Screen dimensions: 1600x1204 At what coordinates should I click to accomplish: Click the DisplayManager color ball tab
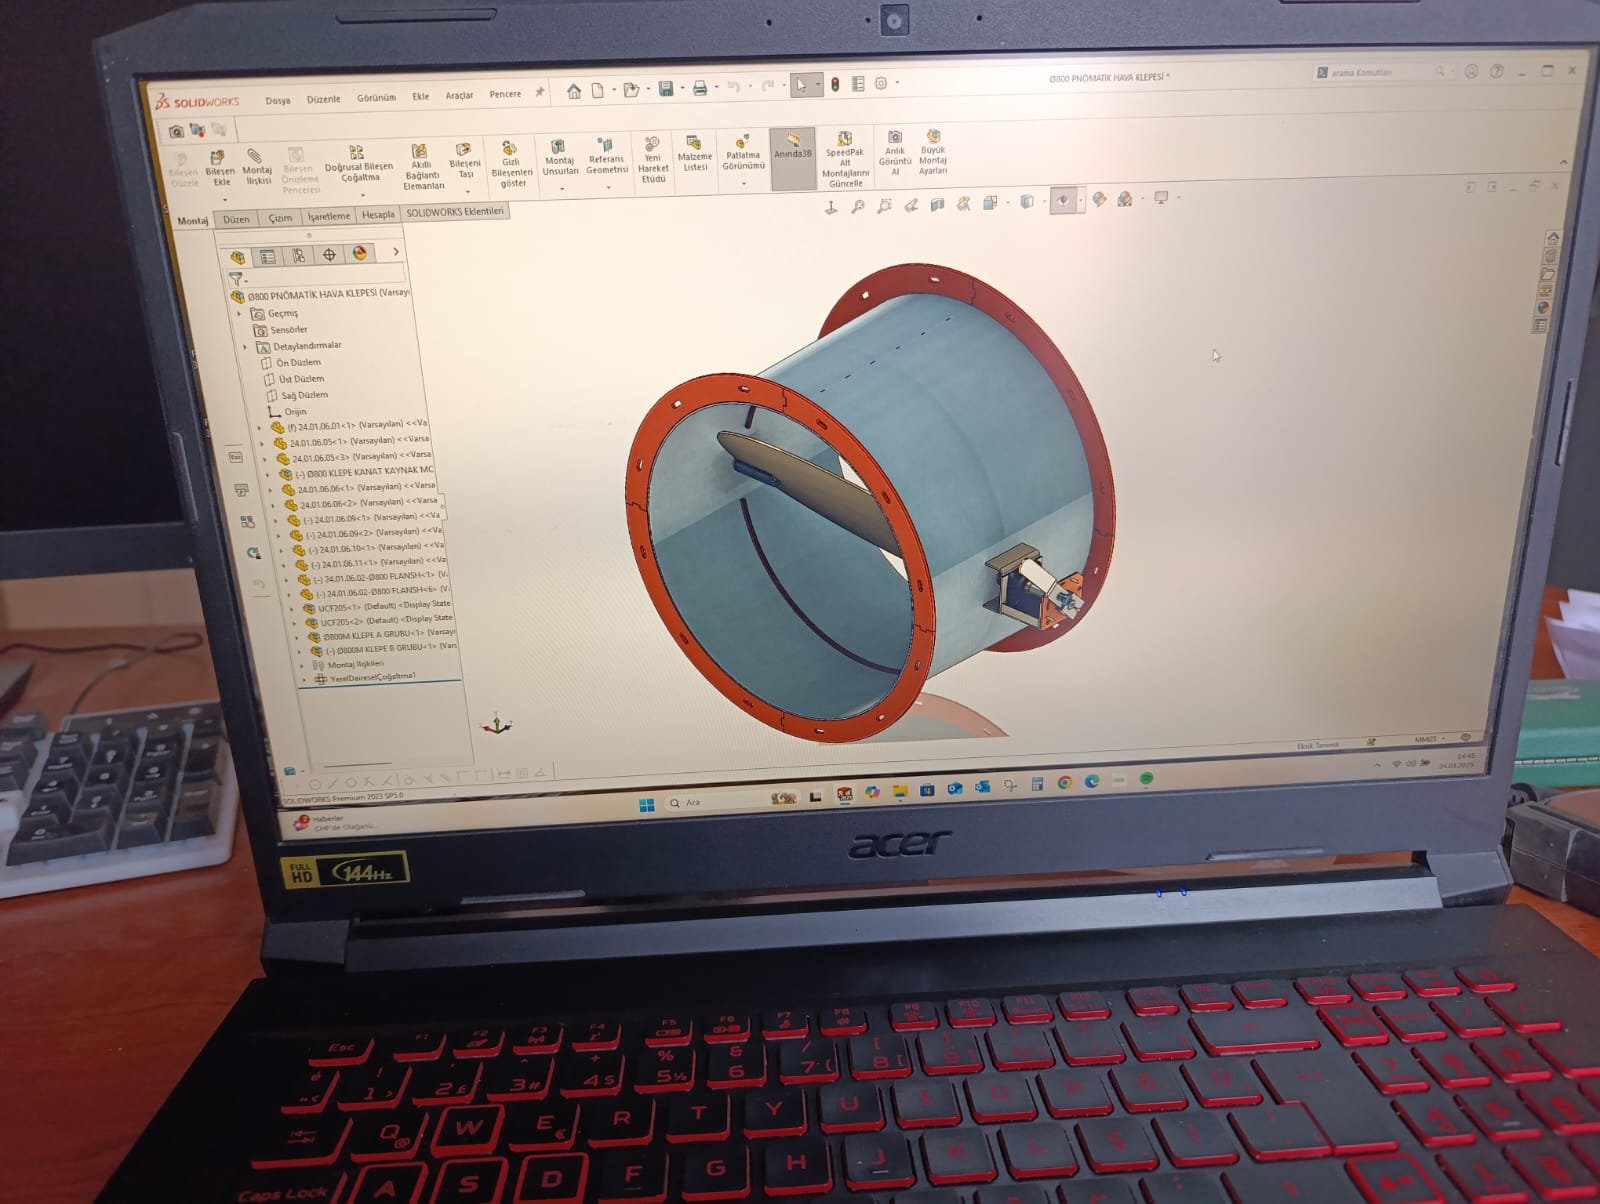coord(360,254)
